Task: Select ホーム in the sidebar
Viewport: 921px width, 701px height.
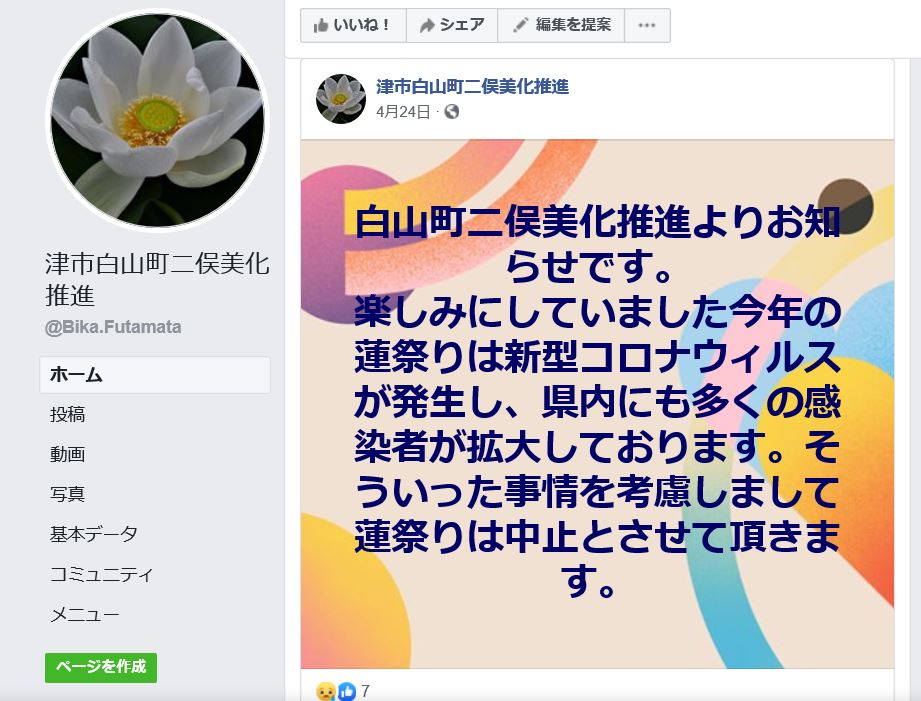Action: click(155, 375)
